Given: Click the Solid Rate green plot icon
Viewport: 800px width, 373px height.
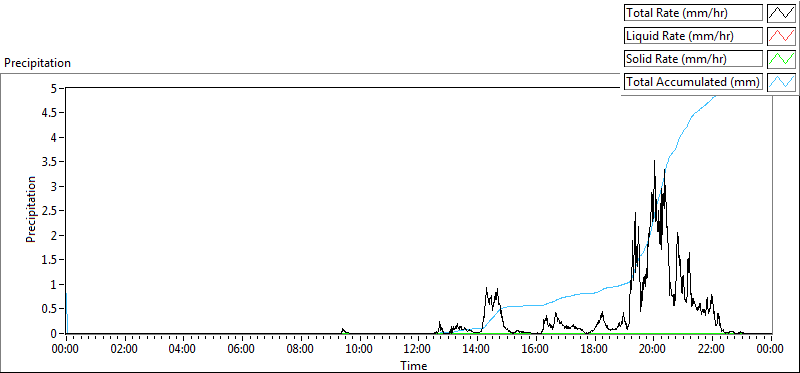Looking at the screenshot, I should (782, 59).
